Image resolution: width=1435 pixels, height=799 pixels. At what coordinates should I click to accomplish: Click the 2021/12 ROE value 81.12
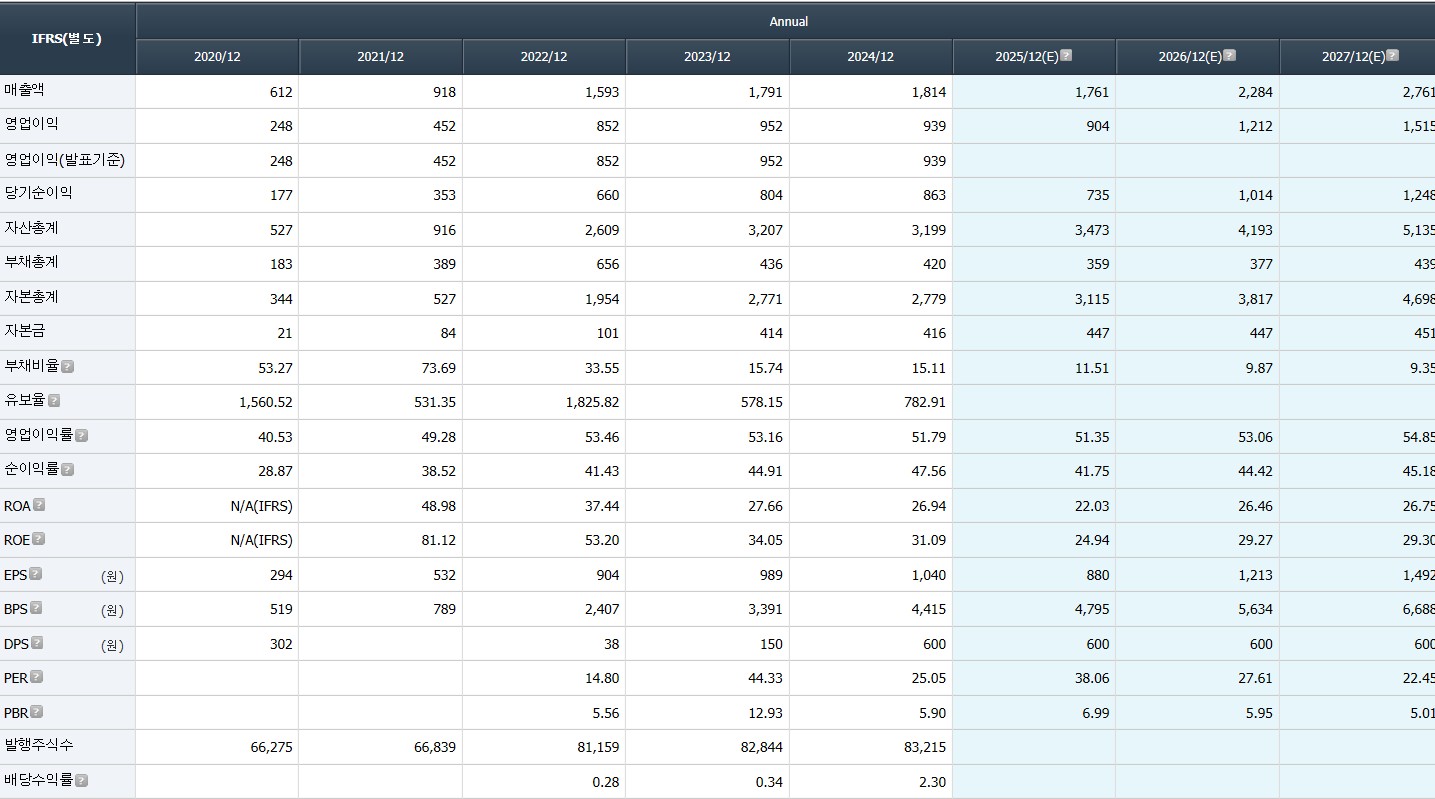click(x=438, y=540)
